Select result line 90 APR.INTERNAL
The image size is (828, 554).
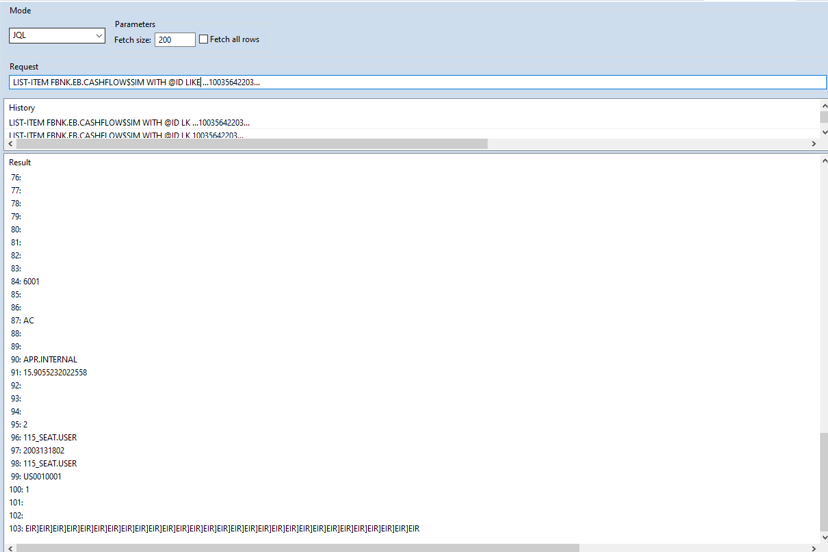(44, 359)
